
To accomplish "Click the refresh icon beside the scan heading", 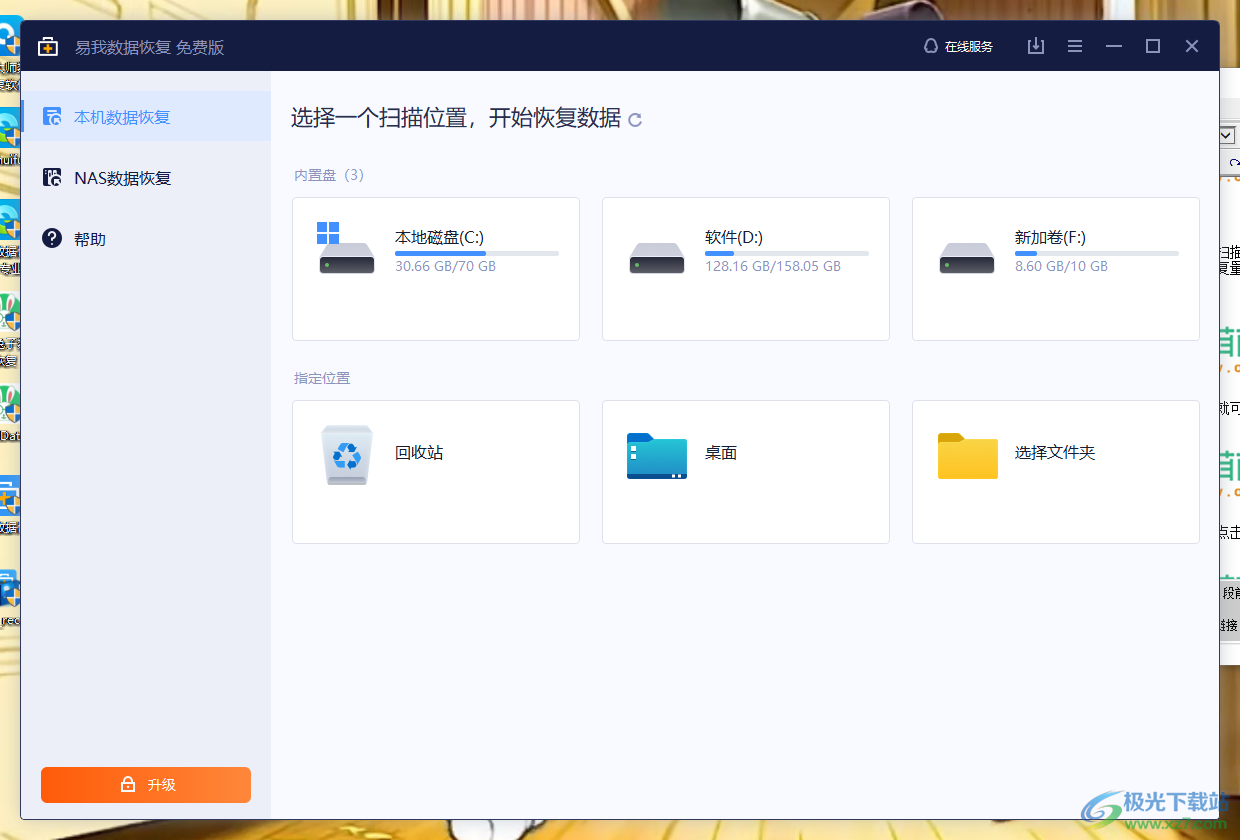I will click(635, 120).
